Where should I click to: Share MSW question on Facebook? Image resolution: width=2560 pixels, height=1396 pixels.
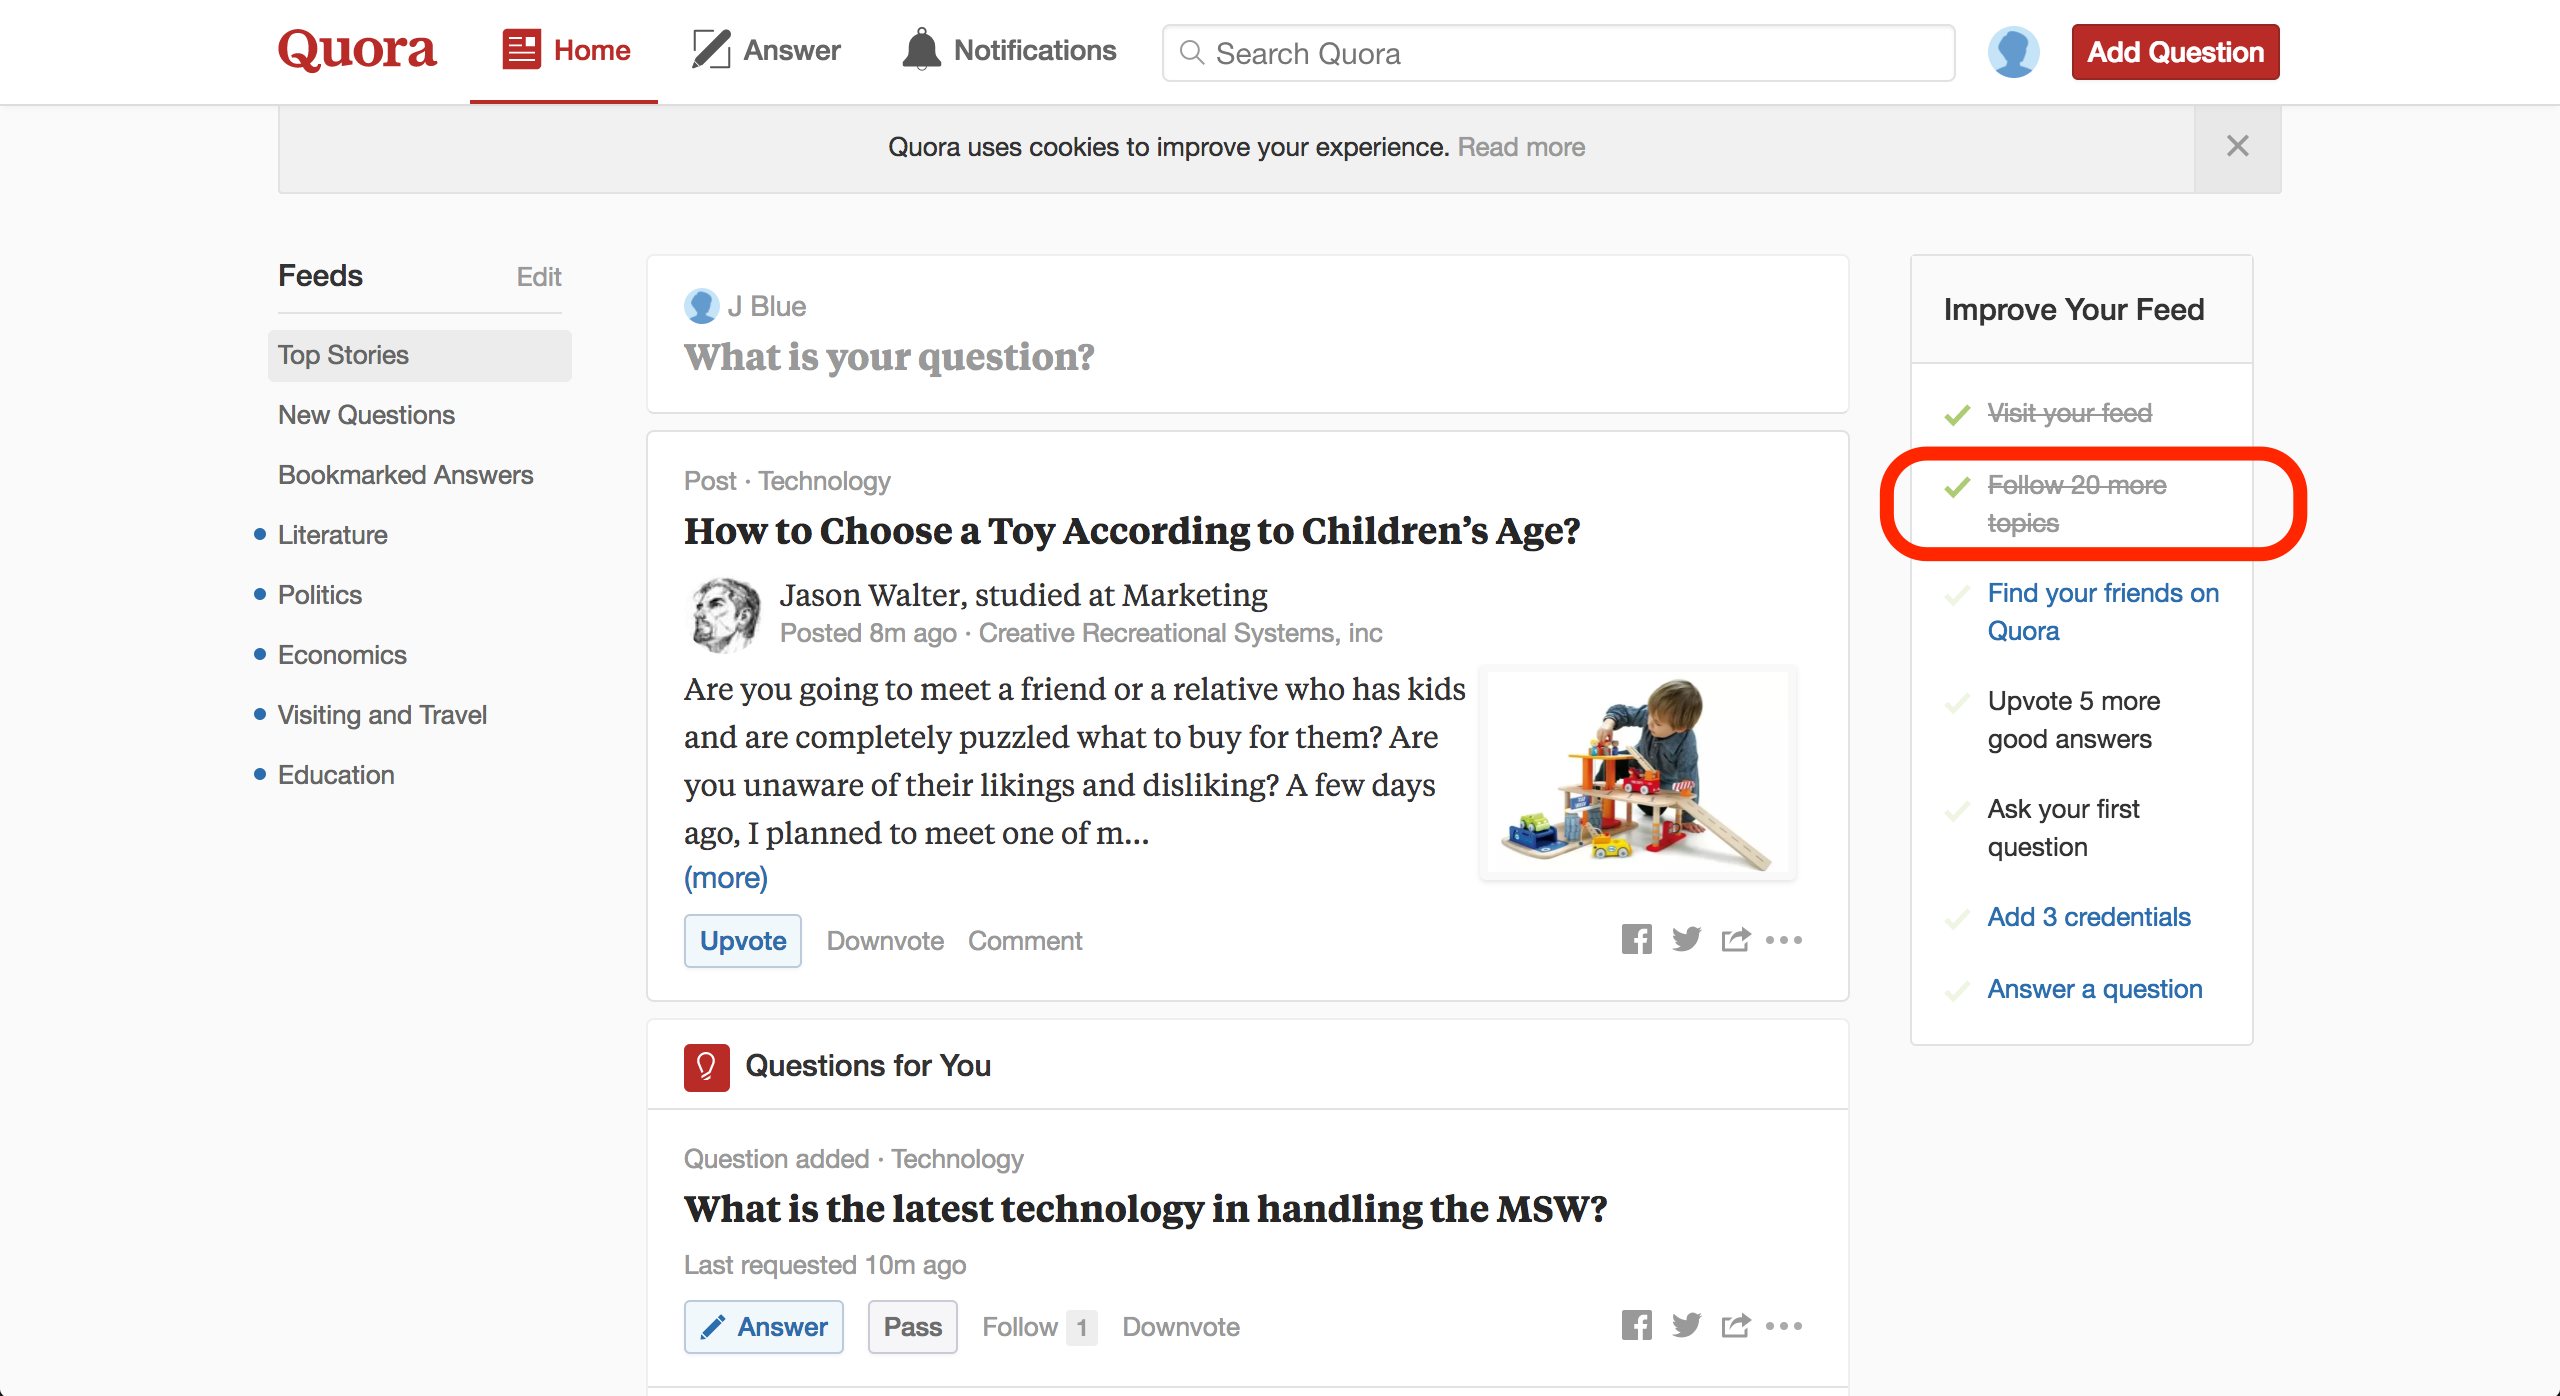(x=1636, y=1326)
